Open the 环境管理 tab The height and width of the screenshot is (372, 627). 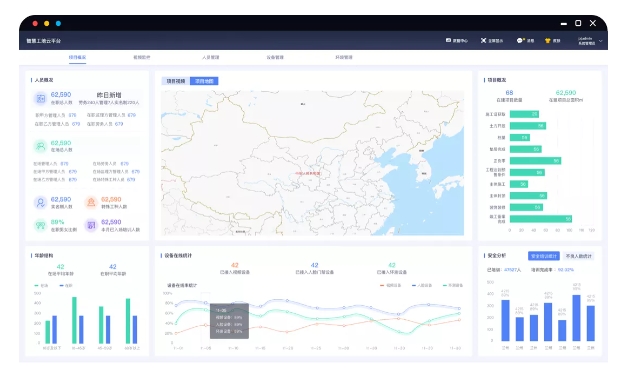click(x=344, y=57)
